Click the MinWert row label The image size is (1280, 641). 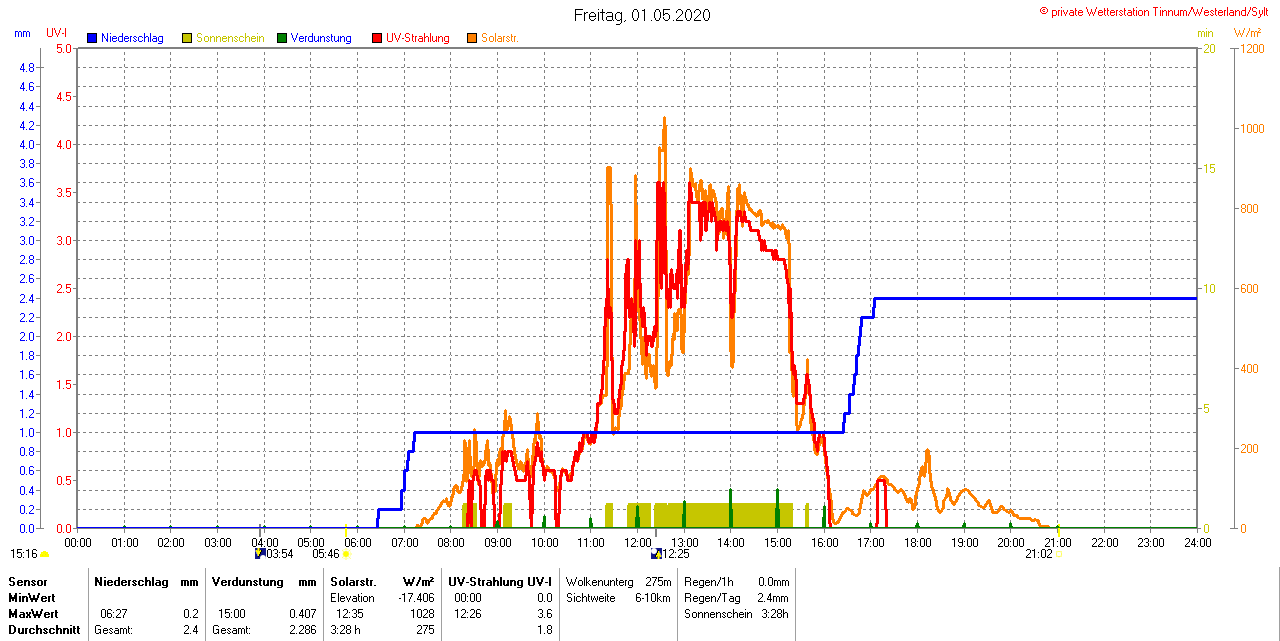click(30, 597)
